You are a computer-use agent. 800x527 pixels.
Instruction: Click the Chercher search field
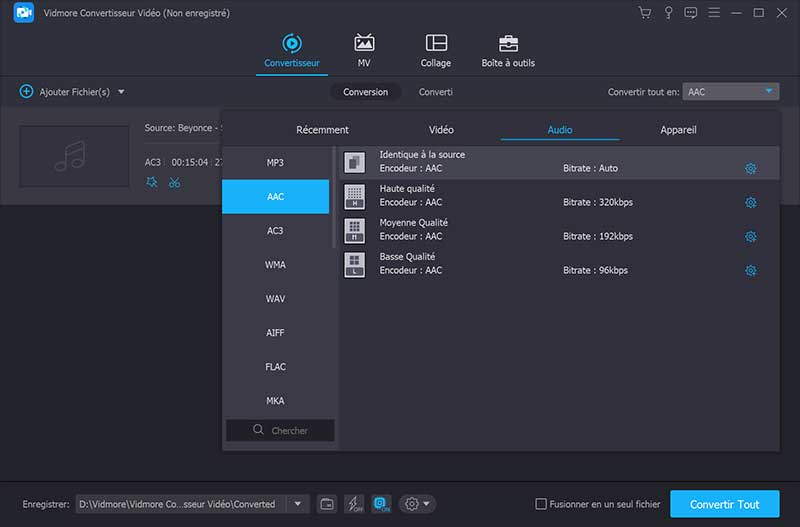click(280, 430)
